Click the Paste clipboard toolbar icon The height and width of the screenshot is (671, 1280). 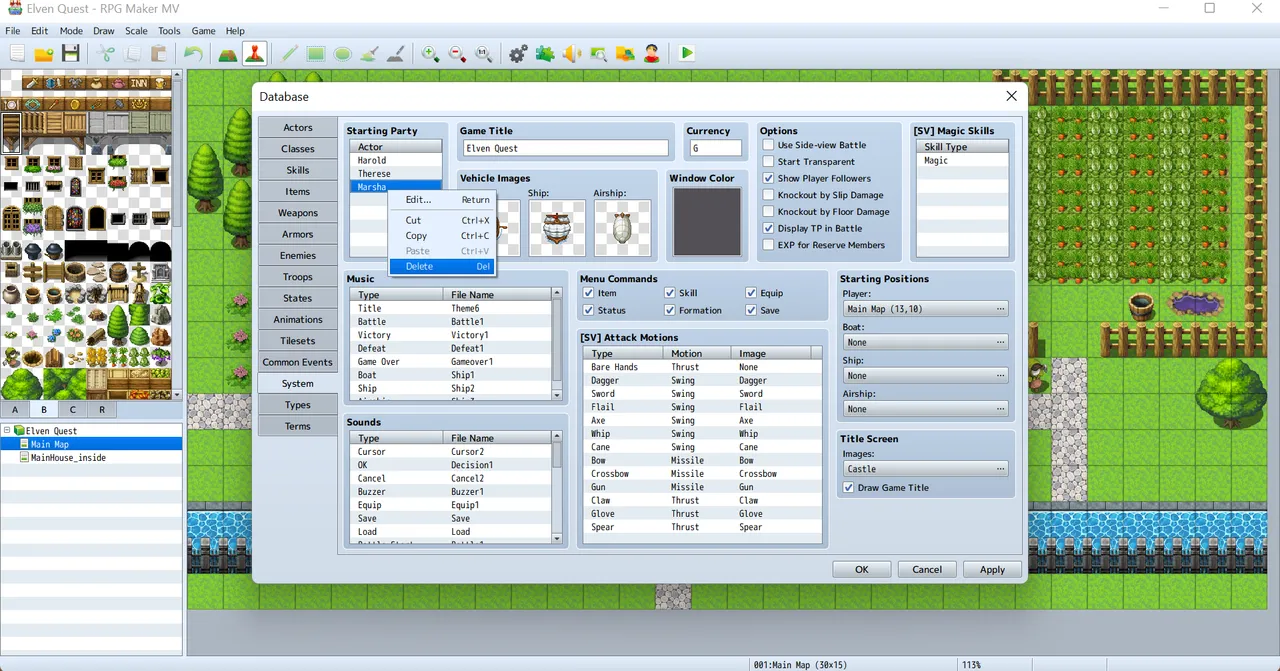159,53
